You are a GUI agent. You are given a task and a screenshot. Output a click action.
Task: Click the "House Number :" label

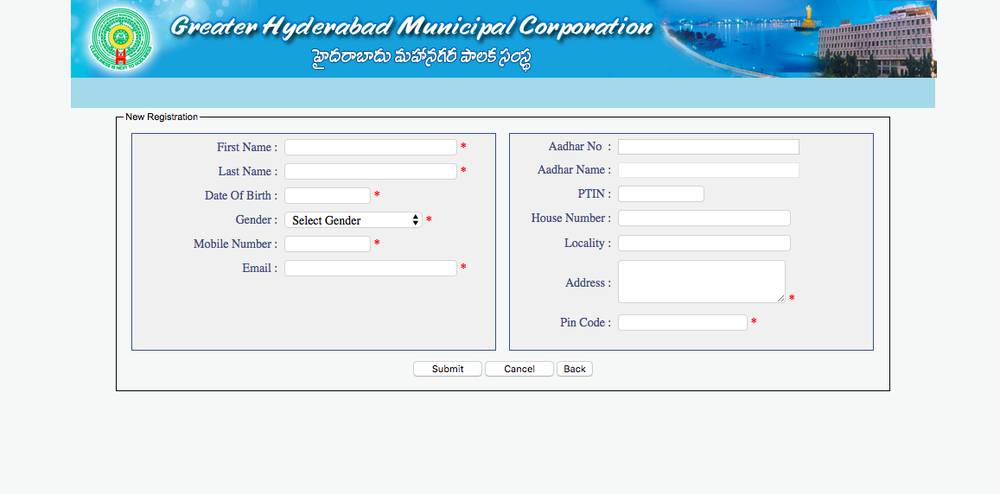pos(571,218)
